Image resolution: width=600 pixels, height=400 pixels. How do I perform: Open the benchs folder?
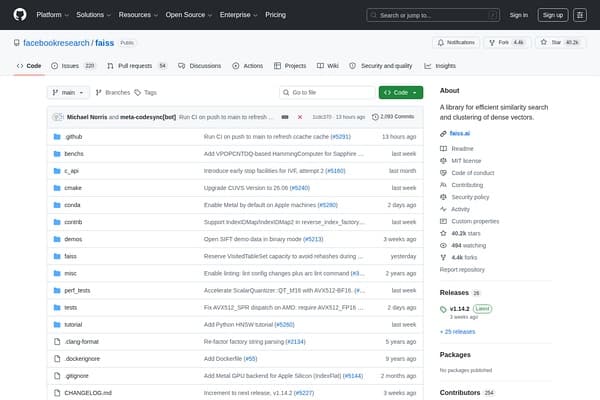pos(74,154)
